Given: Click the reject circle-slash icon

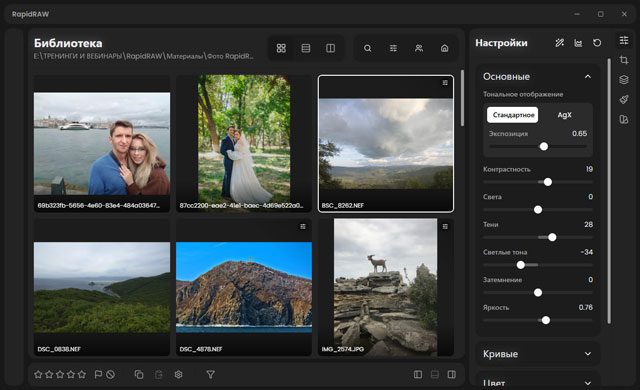Looking at the screenshot, I should 111,374.
